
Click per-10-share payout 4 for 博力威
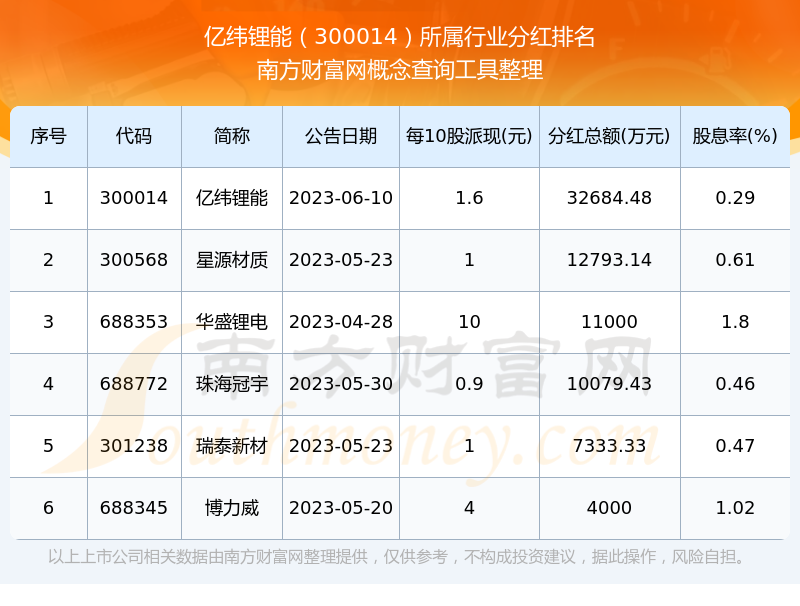click(x=469, y=508)
